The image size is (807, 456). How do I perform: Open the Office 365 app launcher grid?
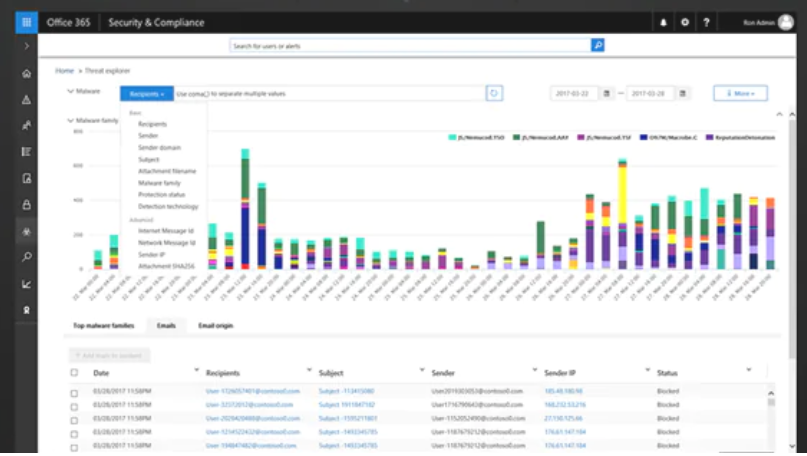click(26, 22)
